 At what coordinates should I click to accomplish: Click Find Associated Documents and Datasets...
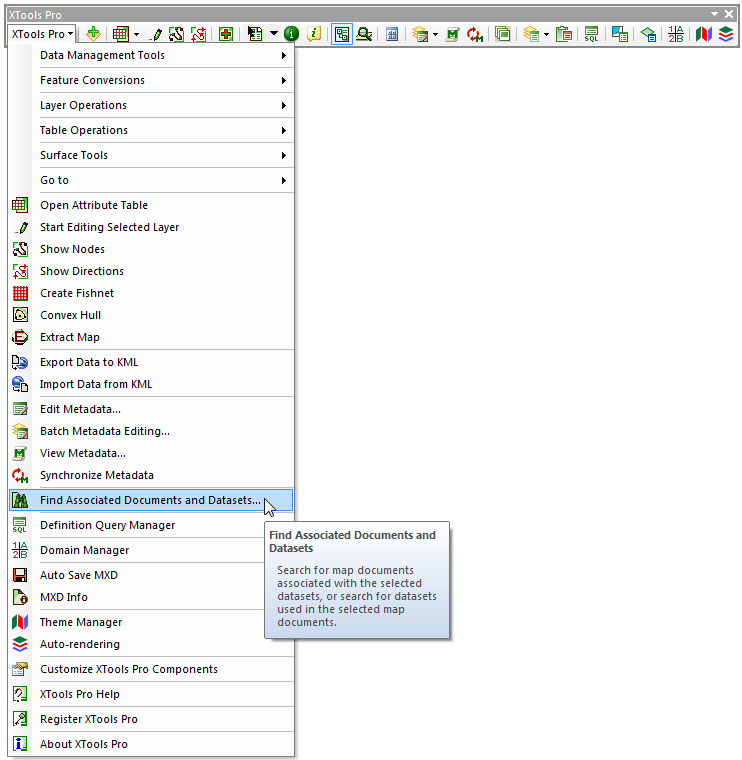(x=151, y=500)
